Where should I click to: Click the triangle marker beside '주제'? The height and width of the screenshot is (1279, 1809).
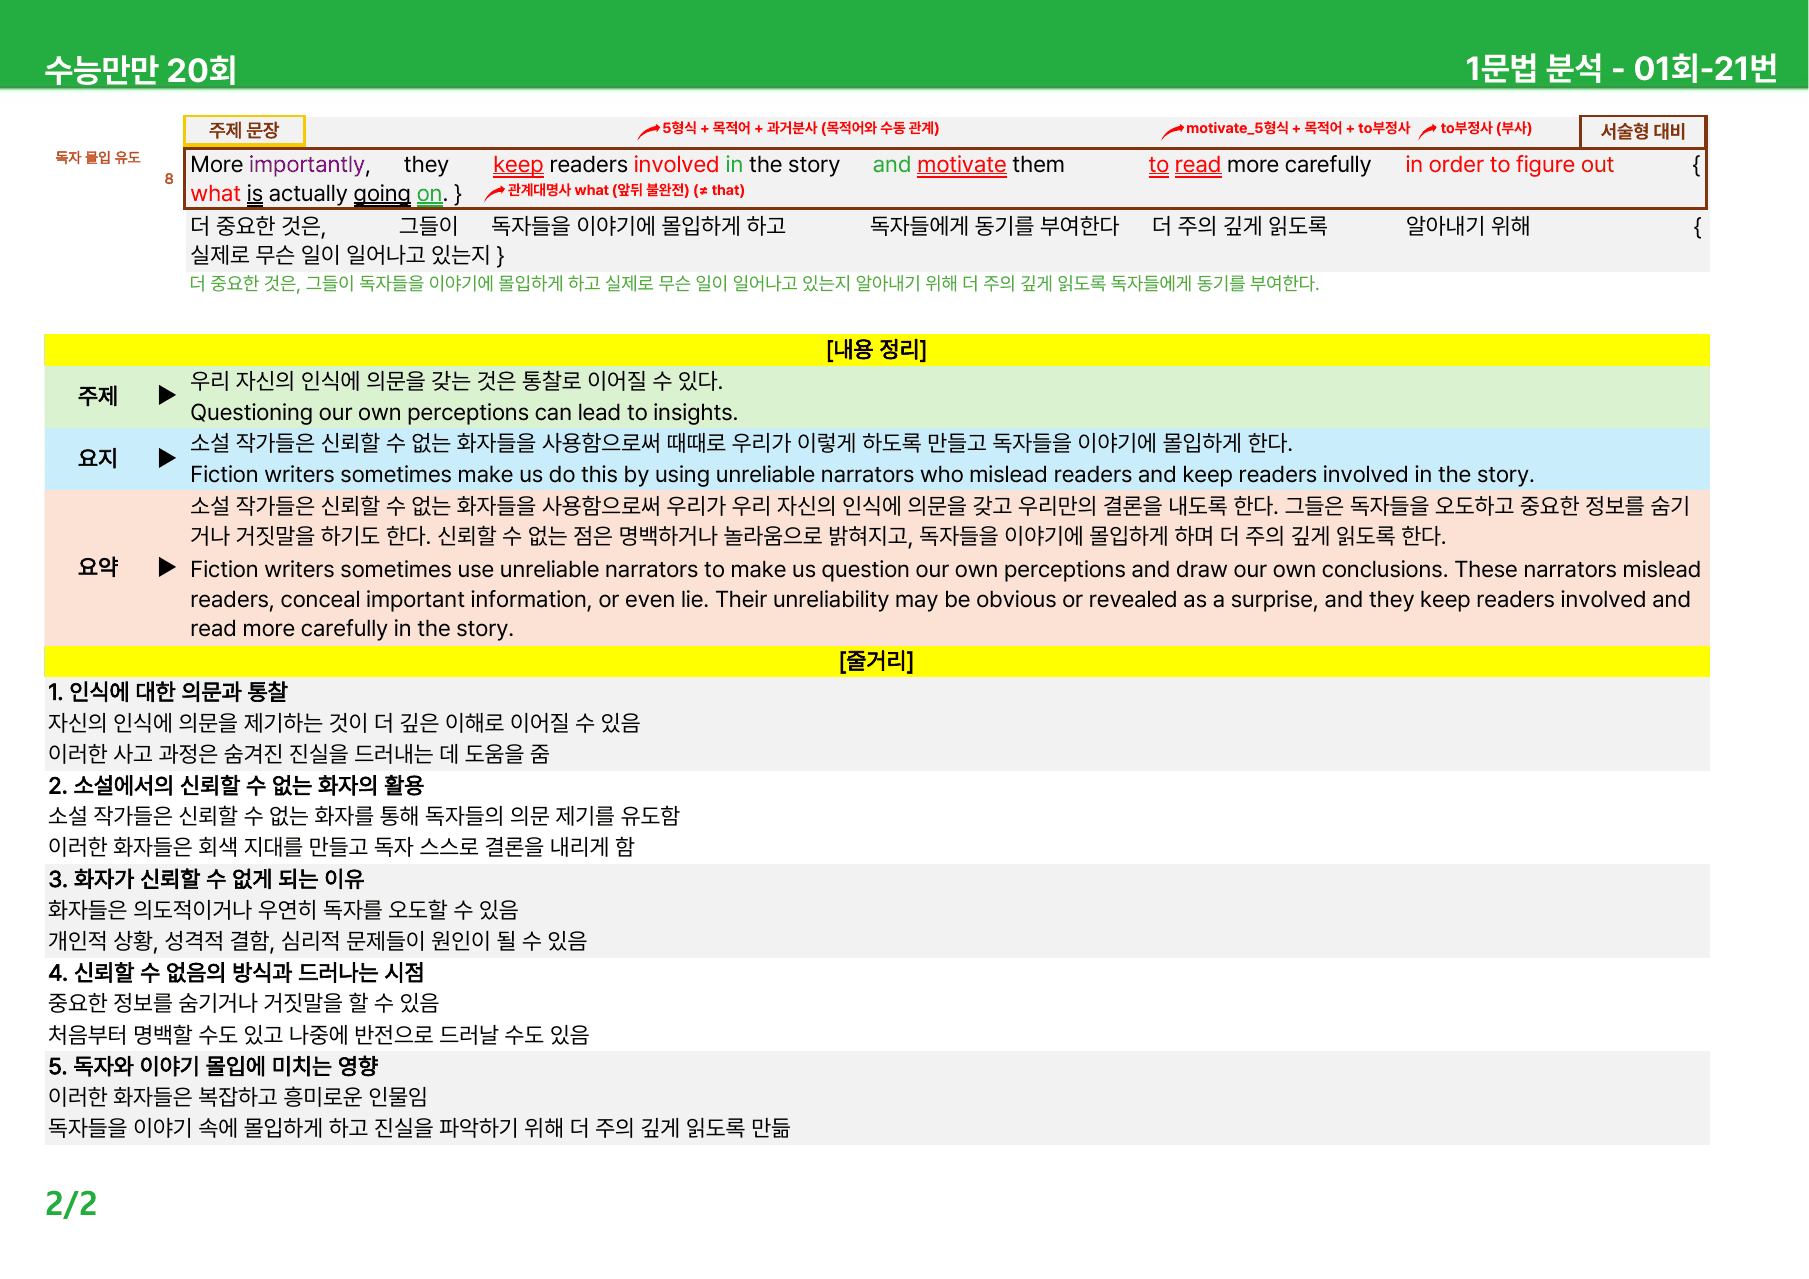(167, 395)
